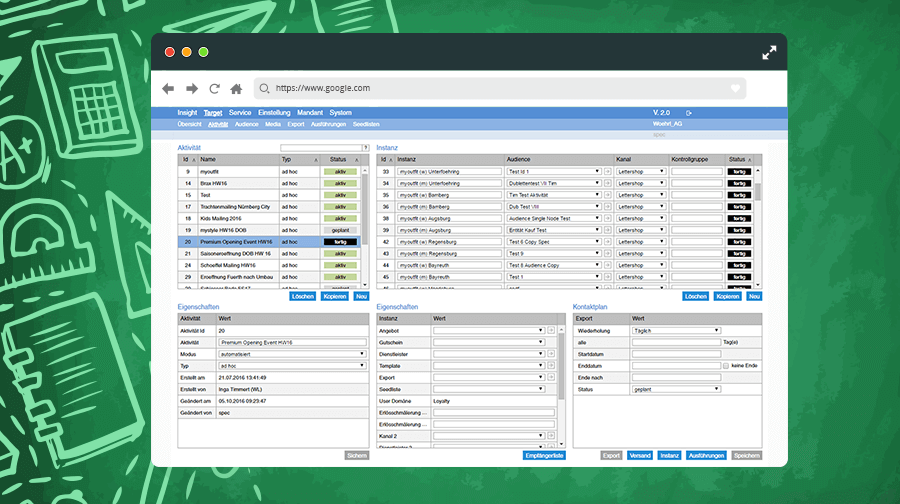Open Kanal Lettershop dropdown in row 35
Image resolution: width=900 pixels, height=504 pixels.
641,195
